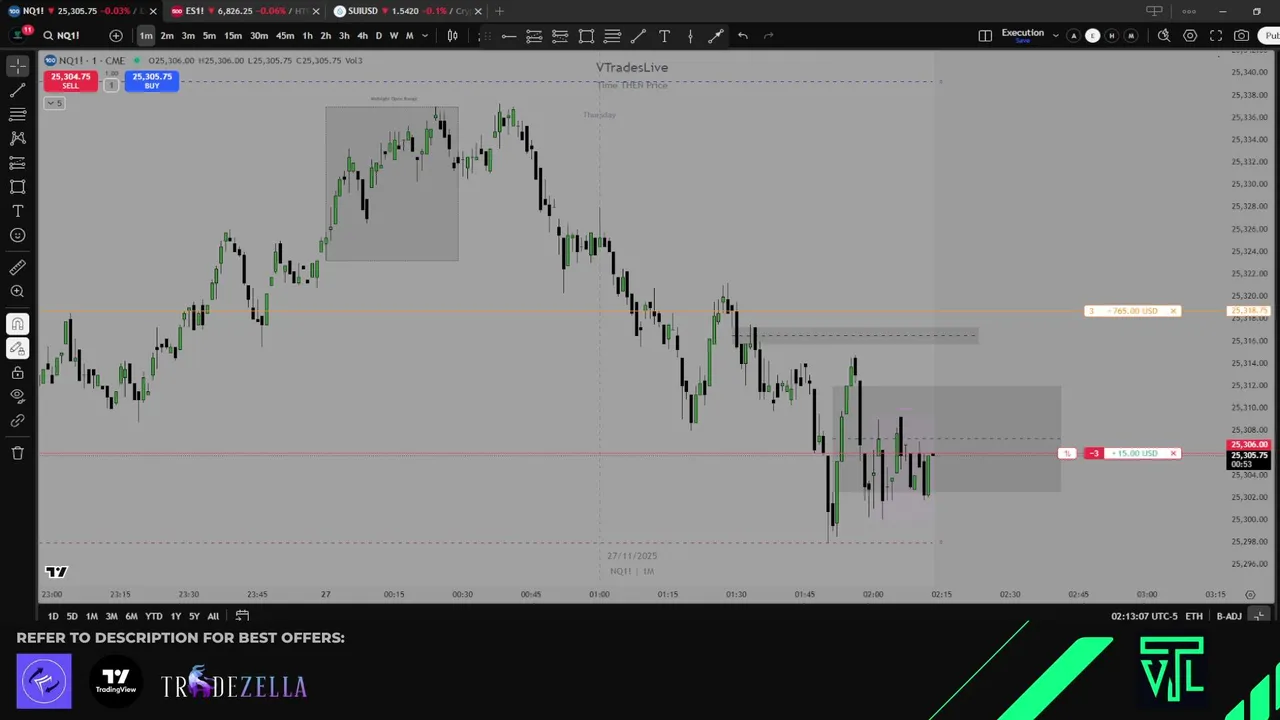Screen dimensions: 1280x720
Task: Select the E layout circle button
Action: [x=1092, y=36]
